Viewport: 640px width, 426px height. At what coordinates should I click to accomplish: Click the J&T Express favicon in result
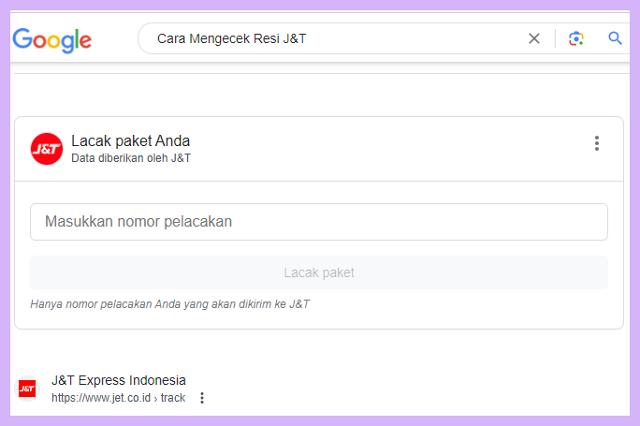point(27,388)
